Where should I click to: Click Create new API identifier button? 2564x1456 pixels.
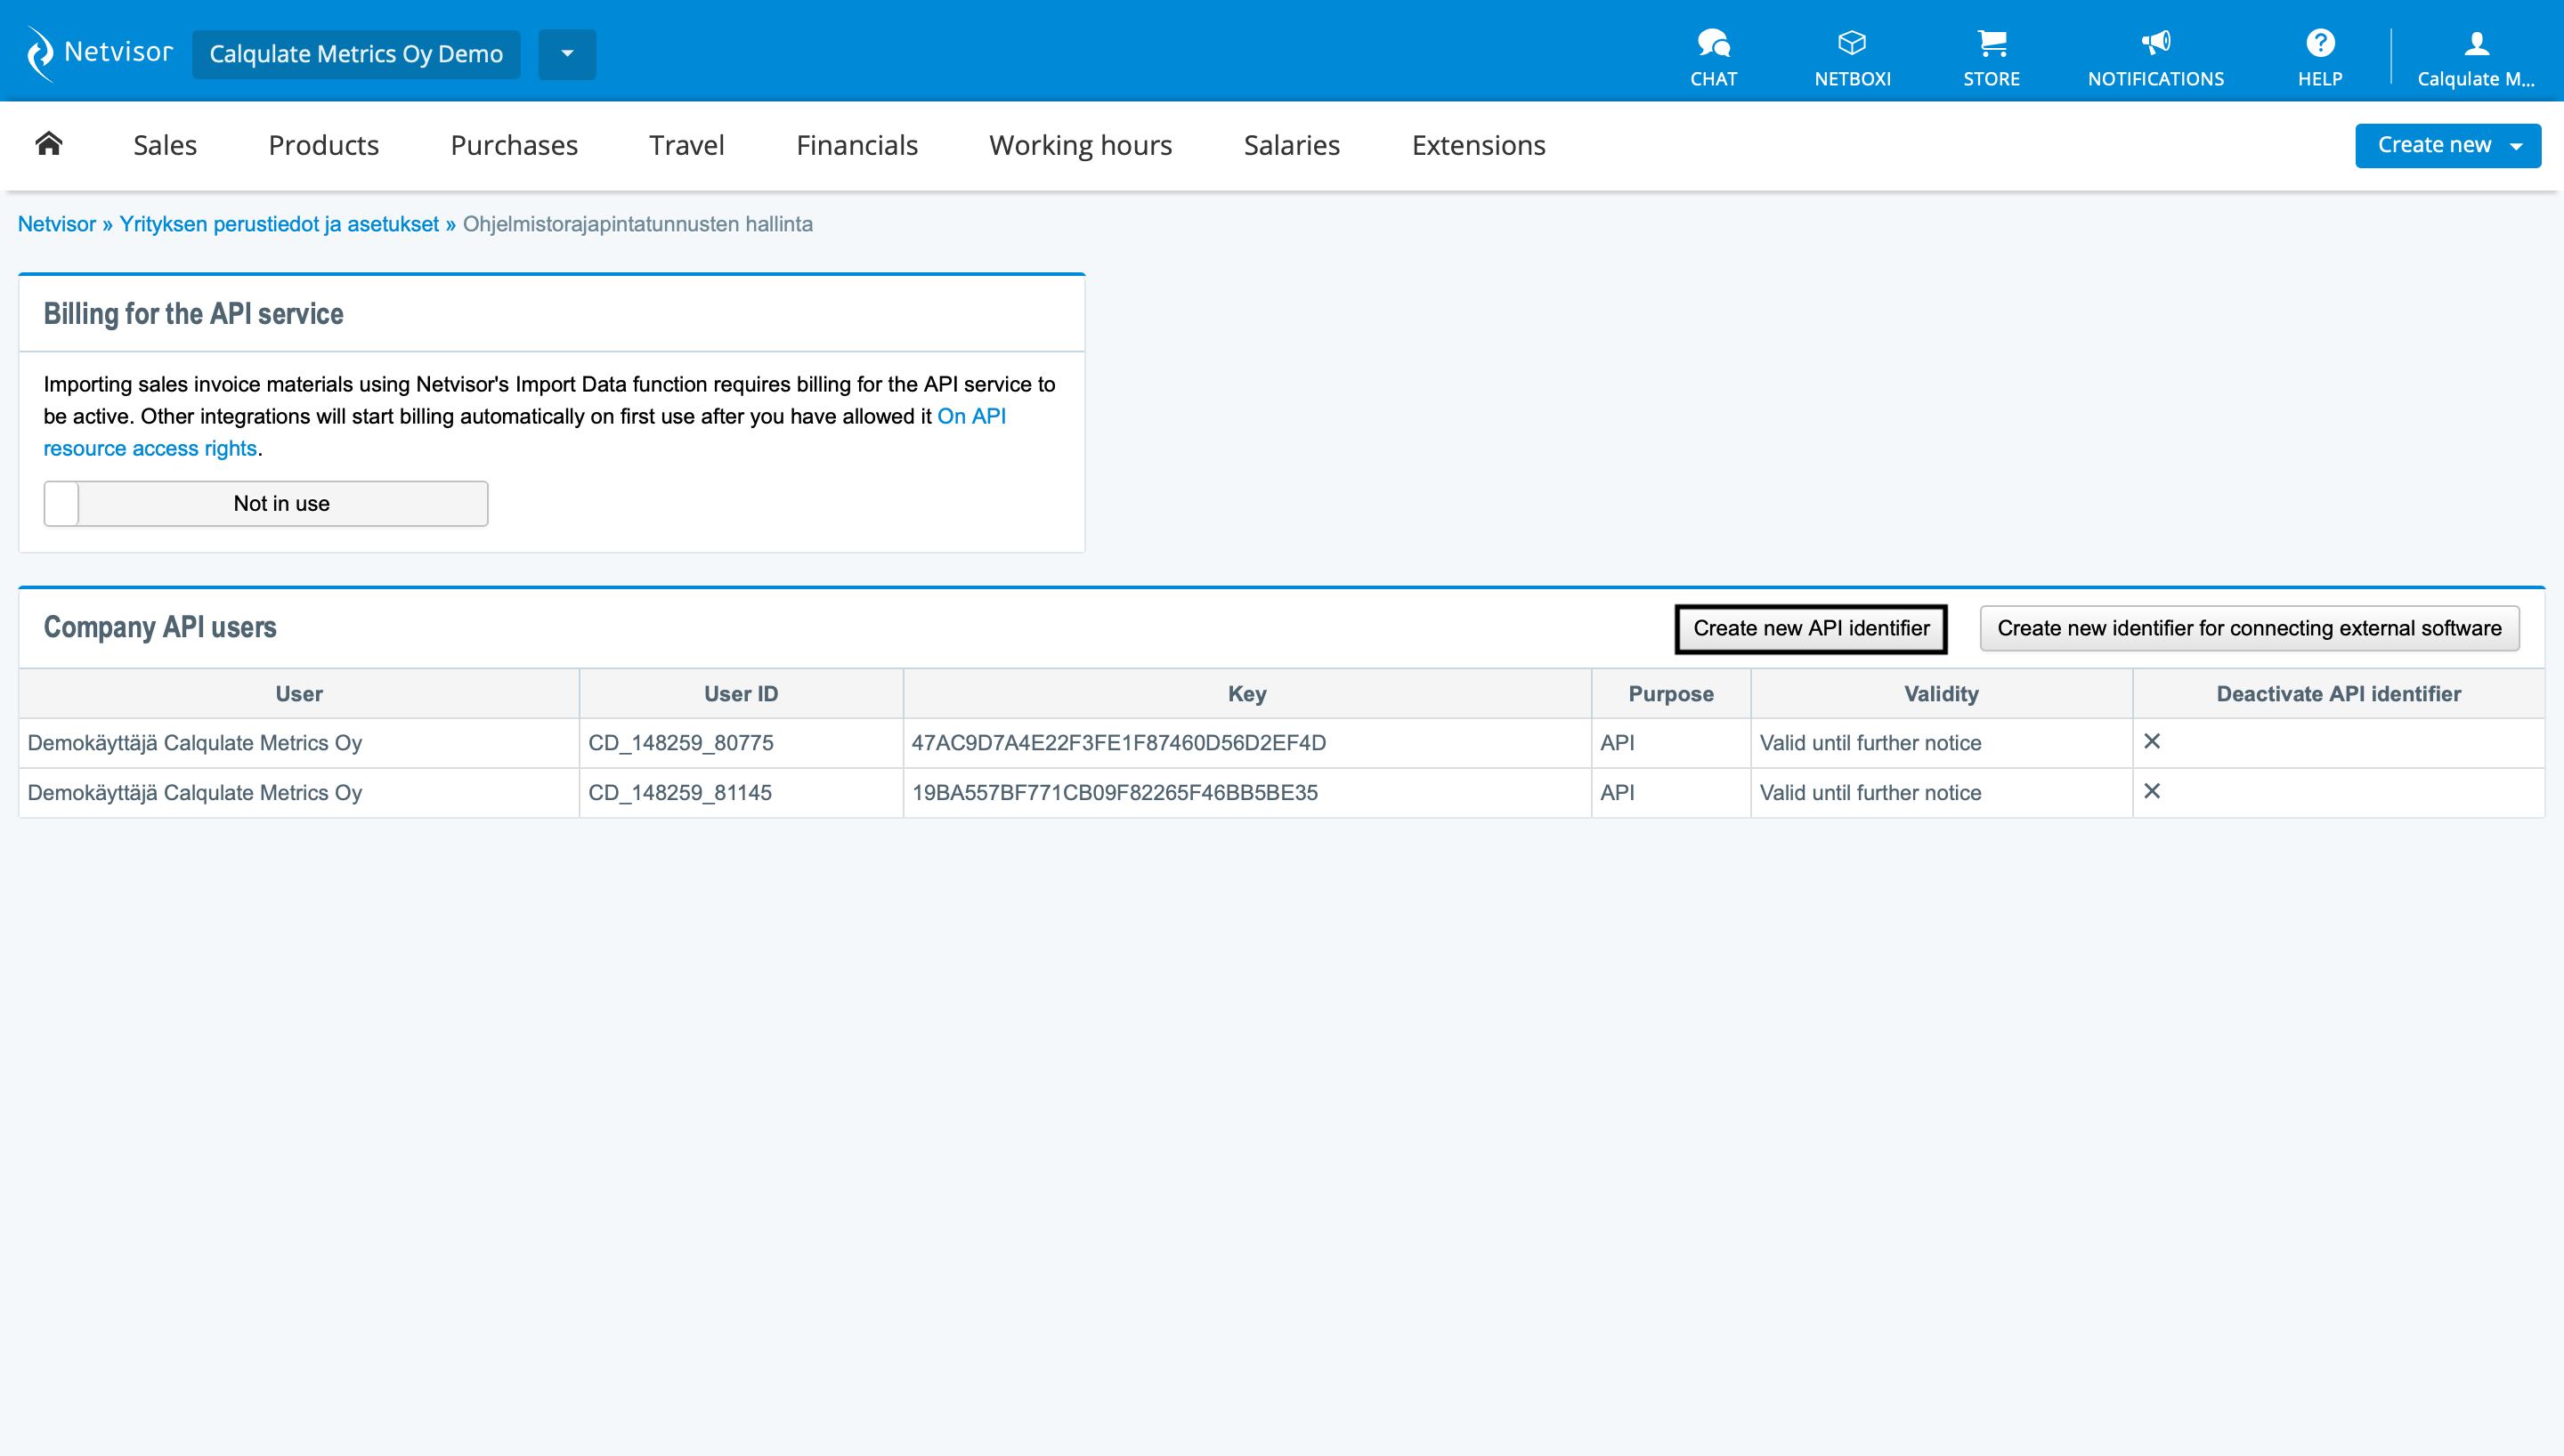(x=1810, y=628)
